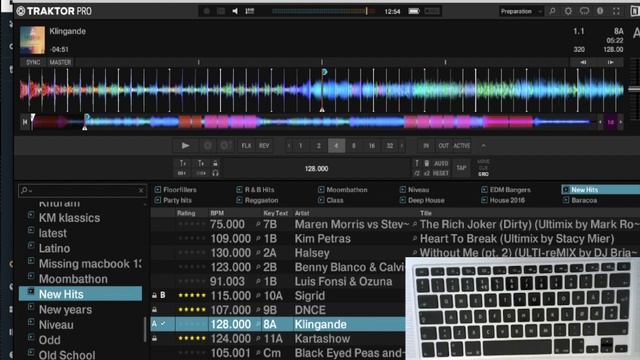Jump to track start in stripe view
Screen dimensions: 640x360
point(25,122)
